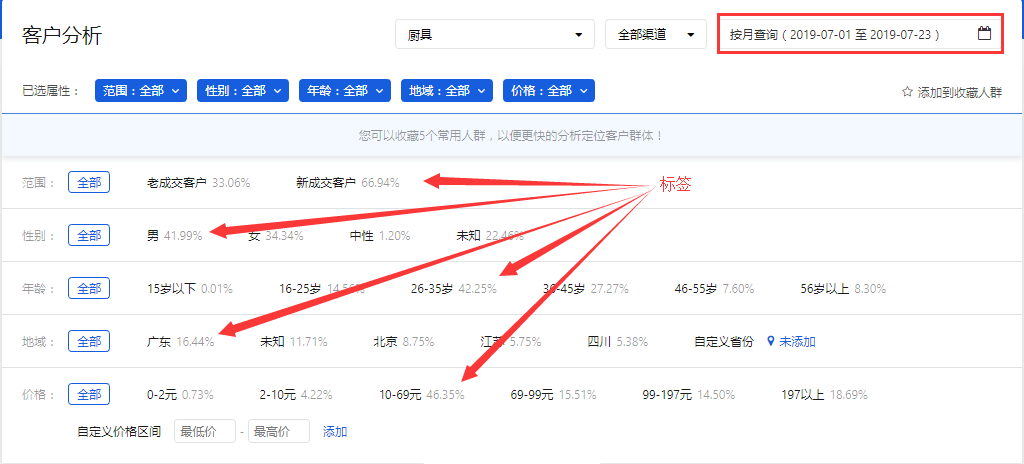Open the 全部渠道 channel dropdown
This screenshot has width=1024, height=464.
(656, 35)
